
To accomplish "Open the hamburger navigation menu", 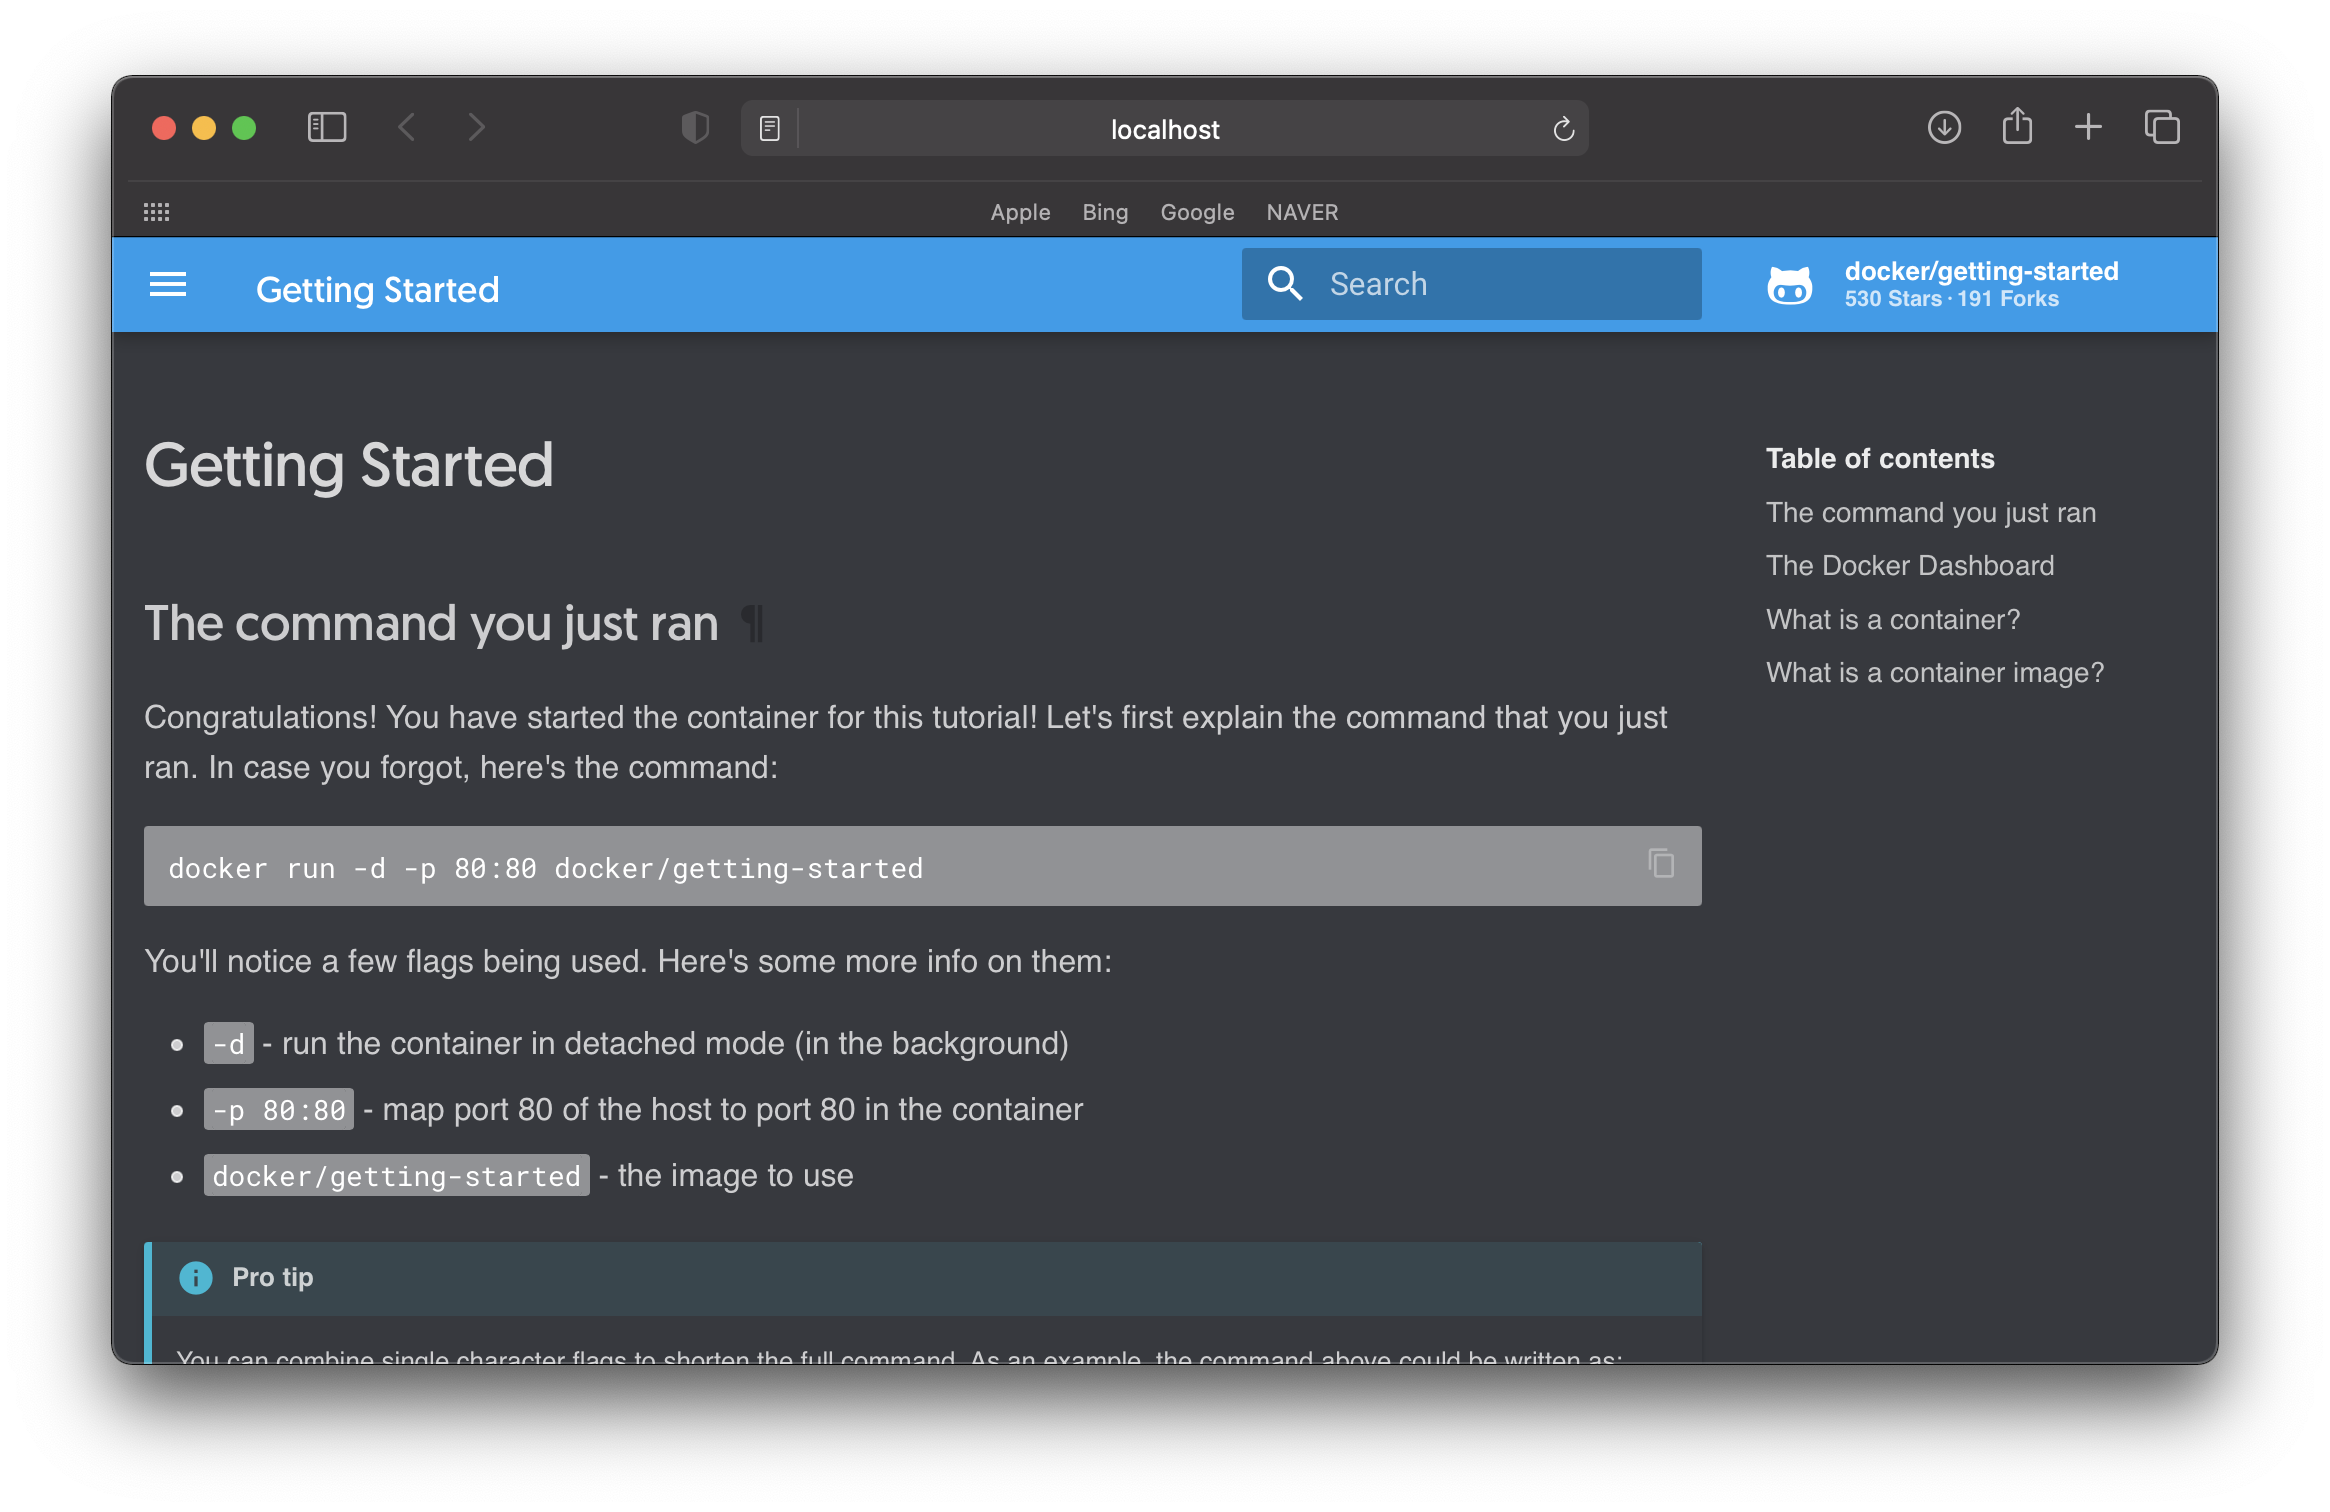I will point(167,286).
